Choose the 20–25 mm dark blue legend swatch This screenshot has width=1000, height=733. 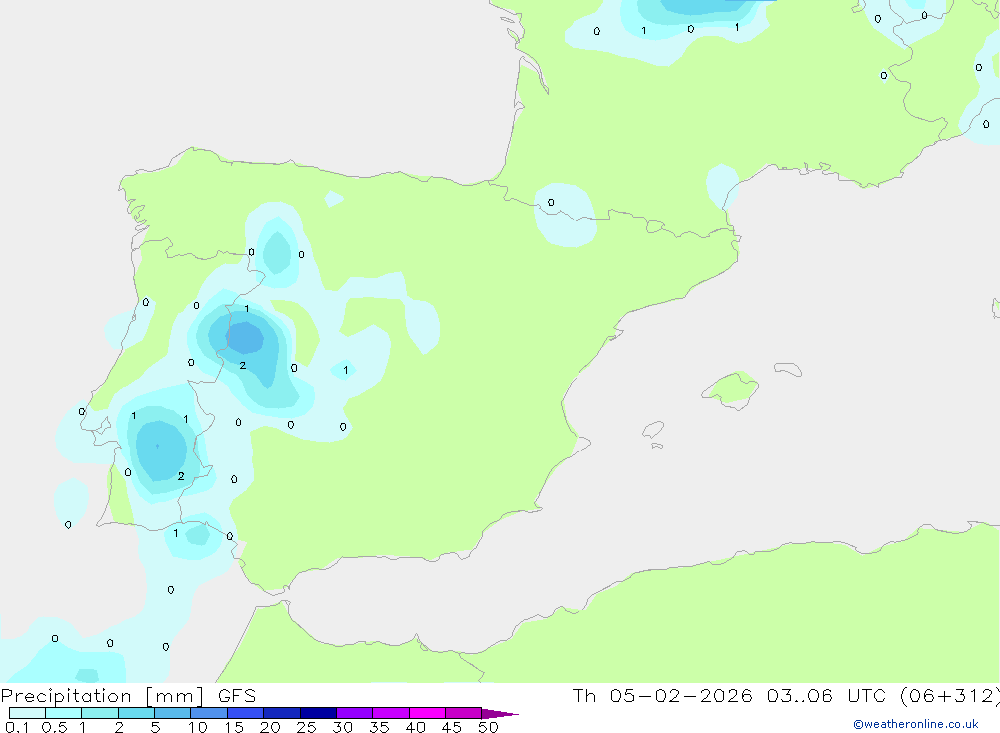[x=282, y=713]
